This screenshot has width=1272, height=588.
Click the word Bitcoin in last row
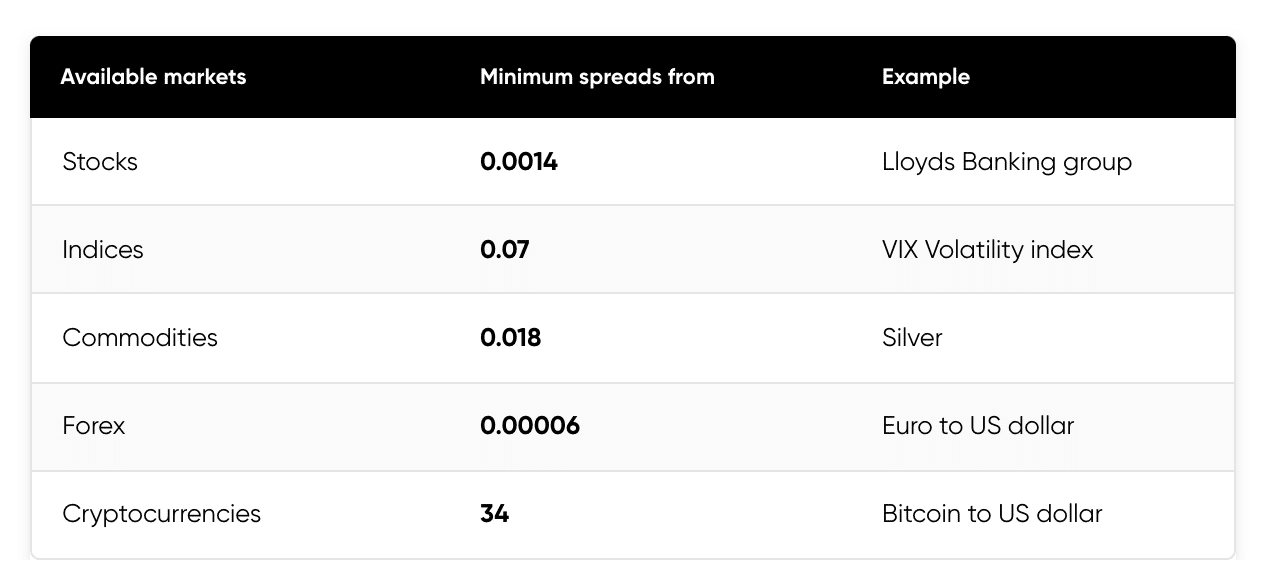click(x=922, y=514)
